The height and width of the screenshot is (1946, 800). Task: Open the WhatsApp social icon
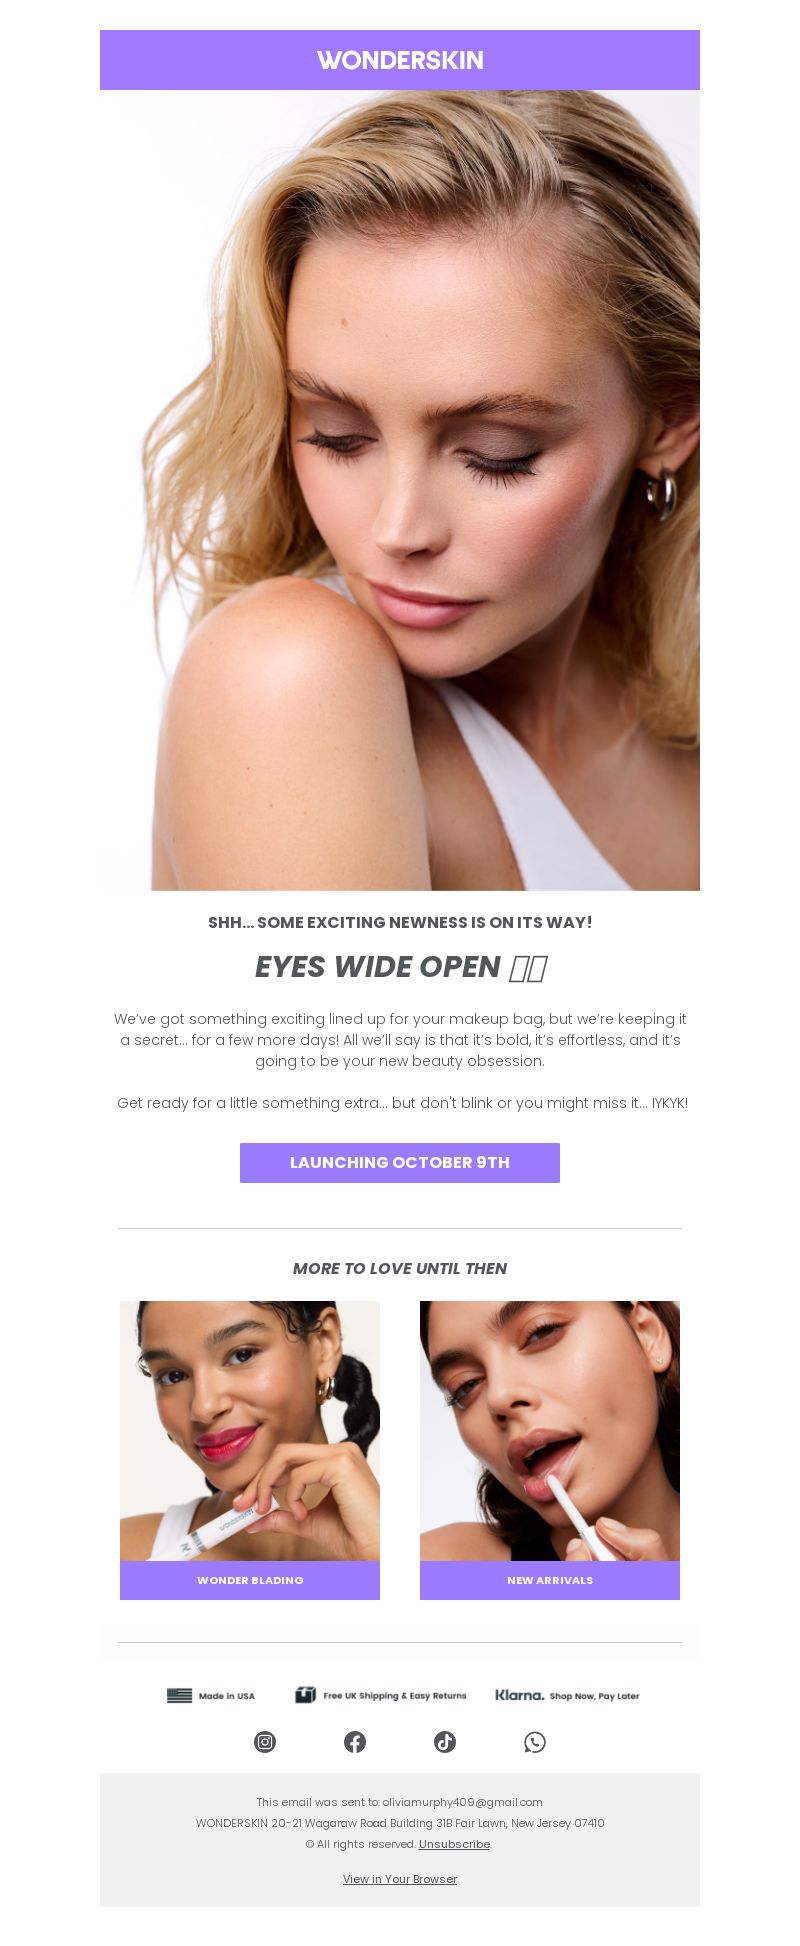point(535,1742)
